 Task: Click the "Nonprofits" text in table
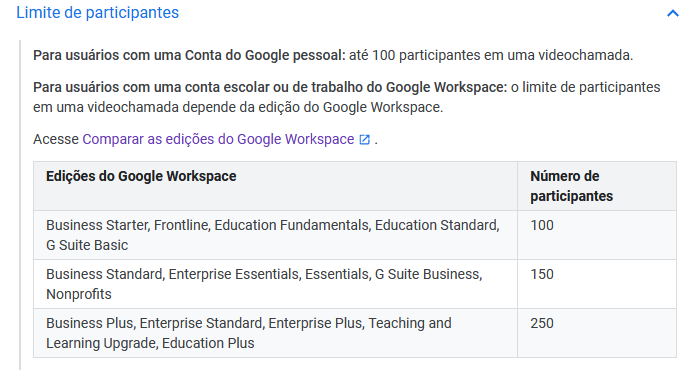click(79, 294)
